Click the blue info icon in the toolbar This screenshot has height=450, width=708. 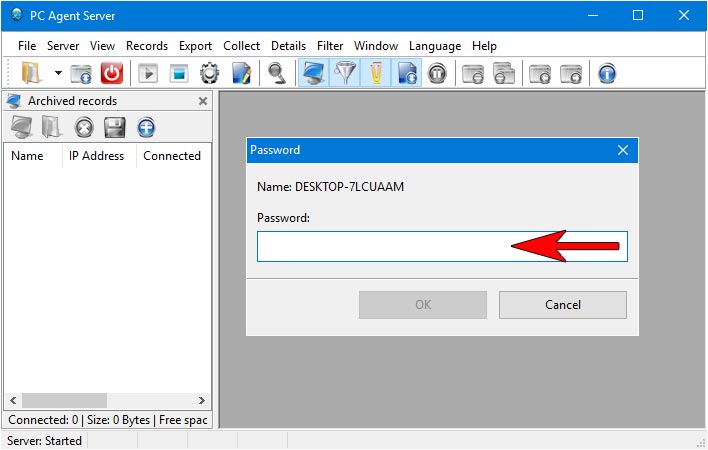(x=606, y=73)
